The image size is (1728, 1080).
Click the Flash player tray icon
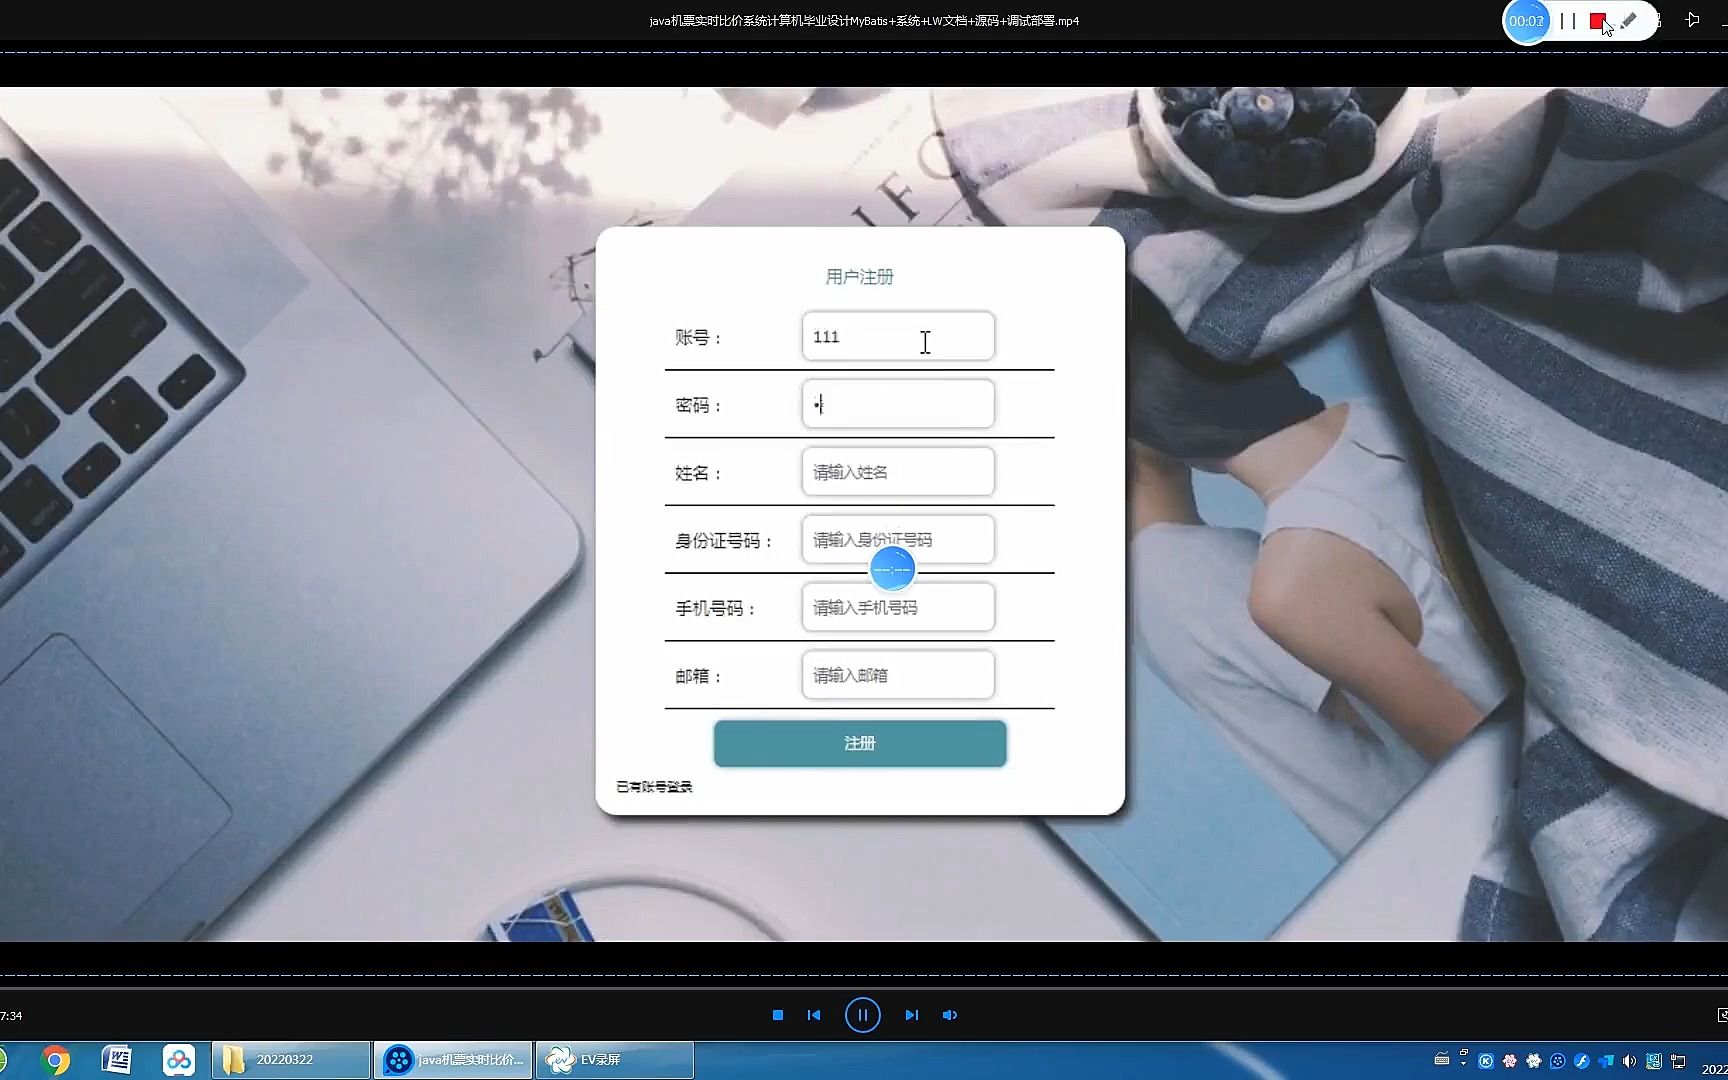coord(1582,1061)
